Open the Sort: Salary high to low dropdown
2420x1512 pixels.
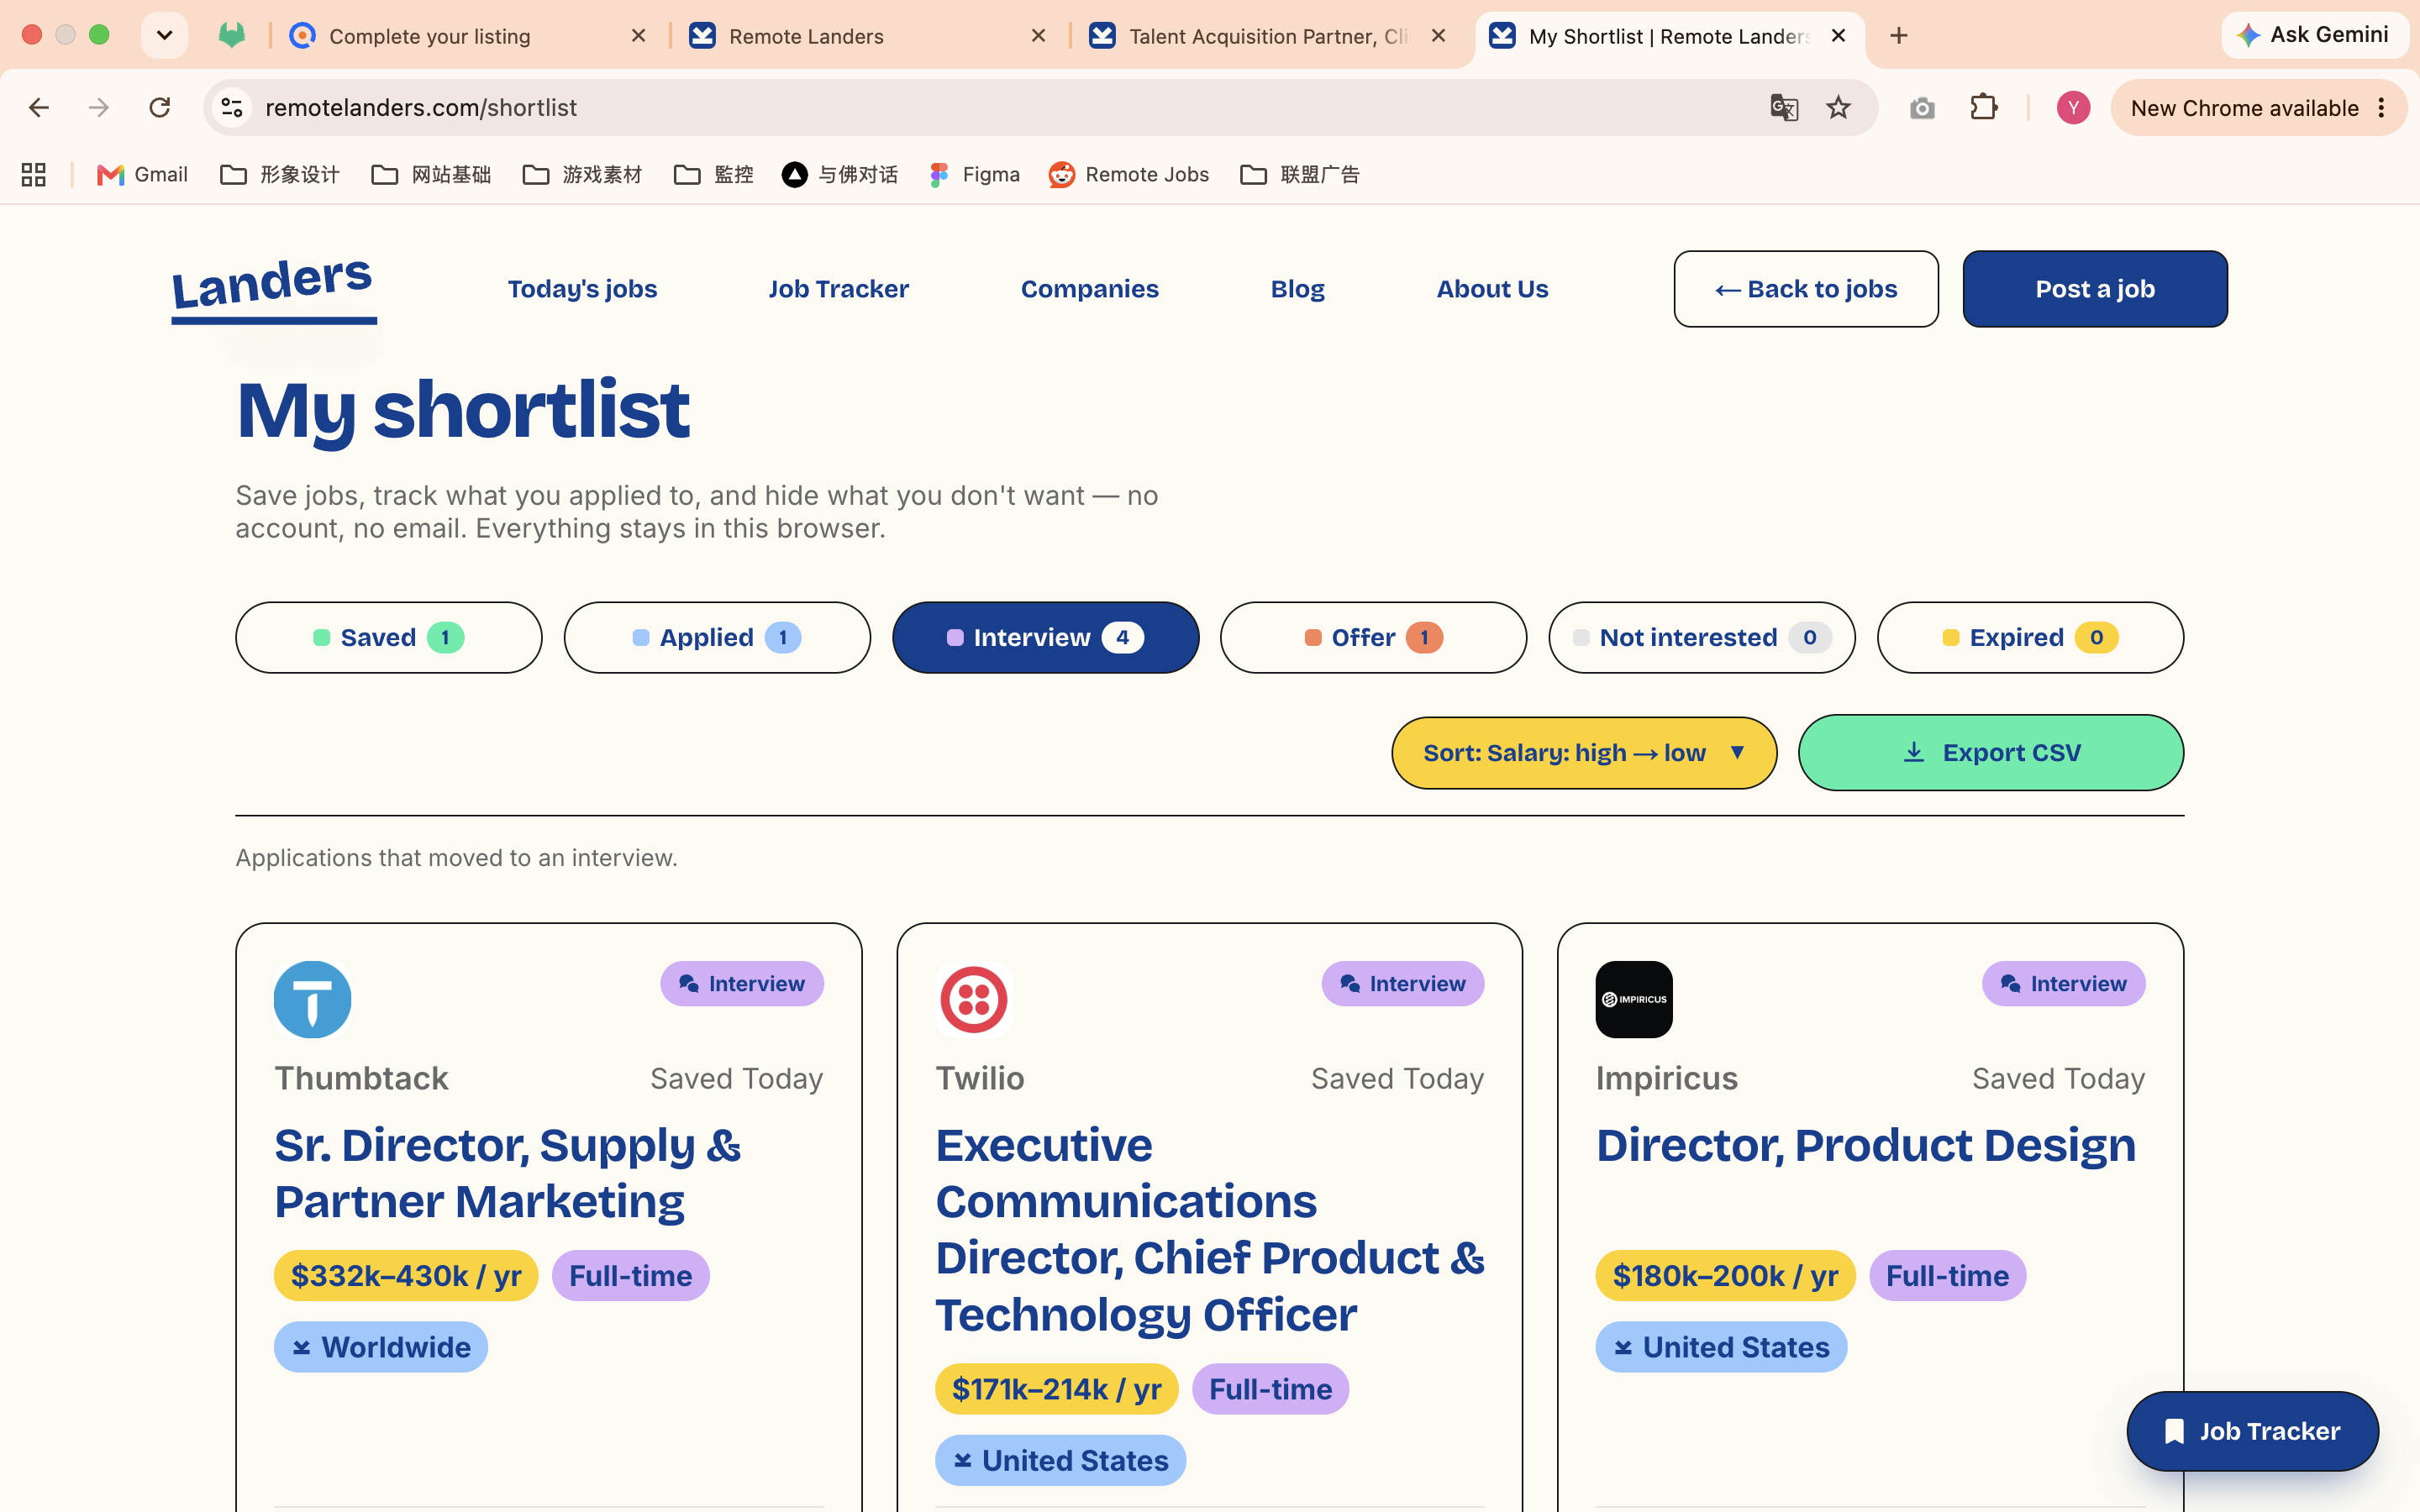(1584, 753)
